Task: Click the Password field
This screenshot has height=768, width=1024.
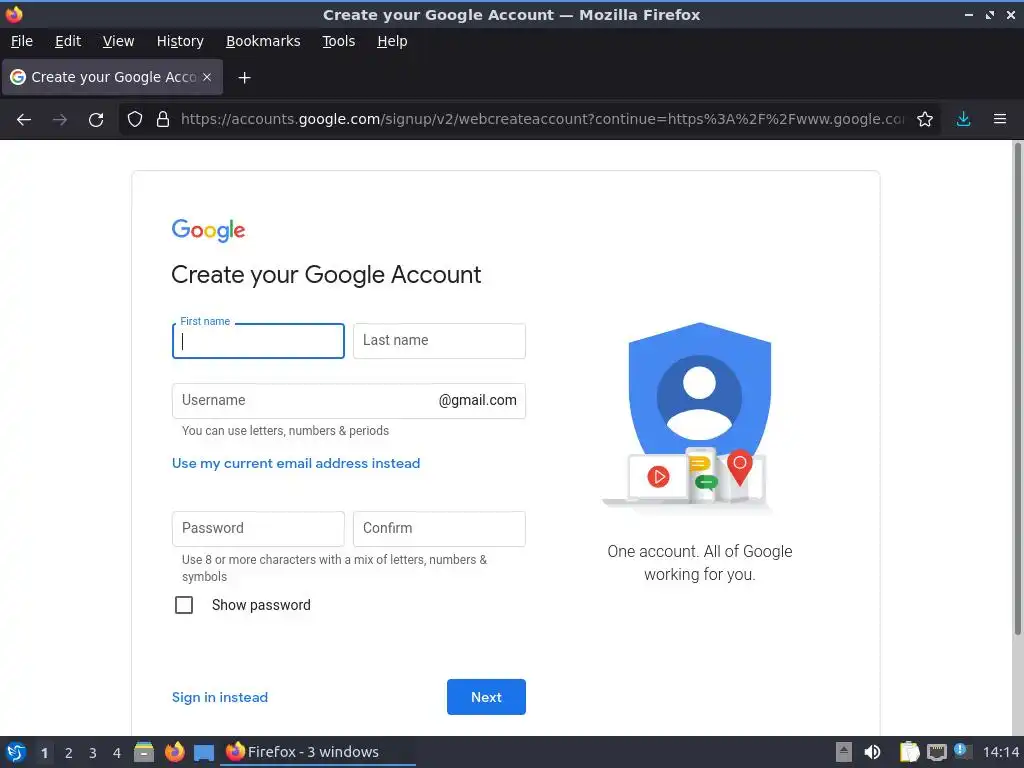Action: pyautogui.click(x=258, y=528)
